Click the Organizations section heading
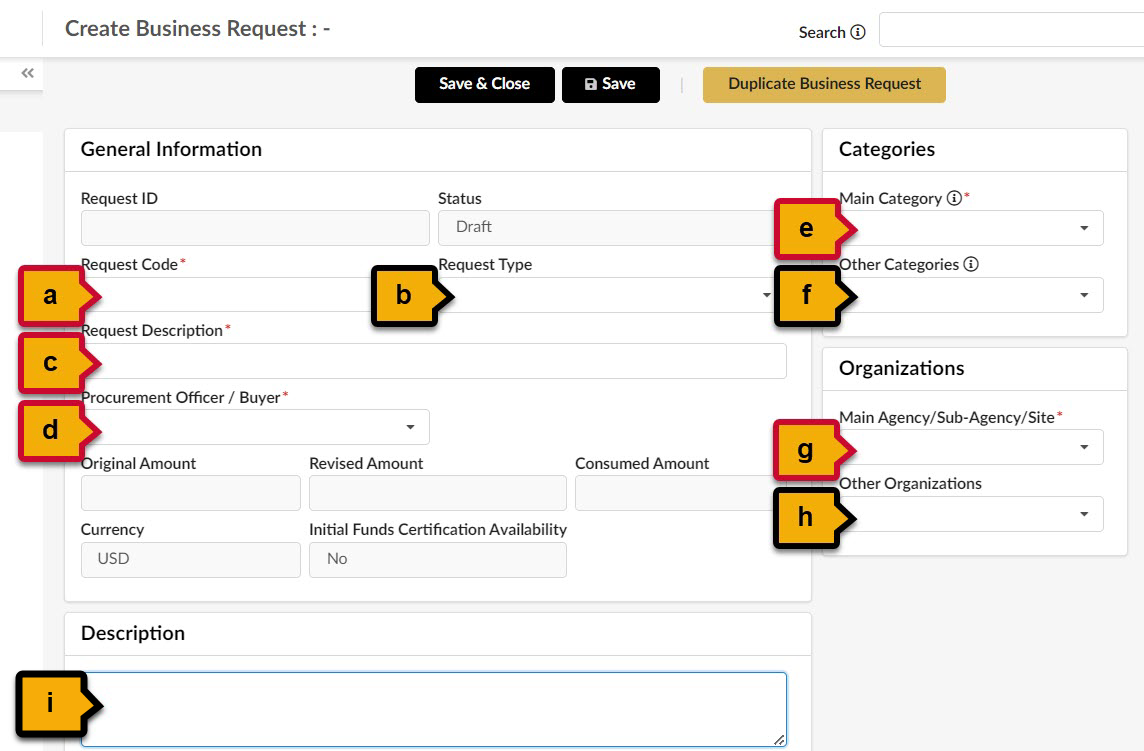Image resolution: width=1144 pixels, height=751 pixels. coord(902,368)
